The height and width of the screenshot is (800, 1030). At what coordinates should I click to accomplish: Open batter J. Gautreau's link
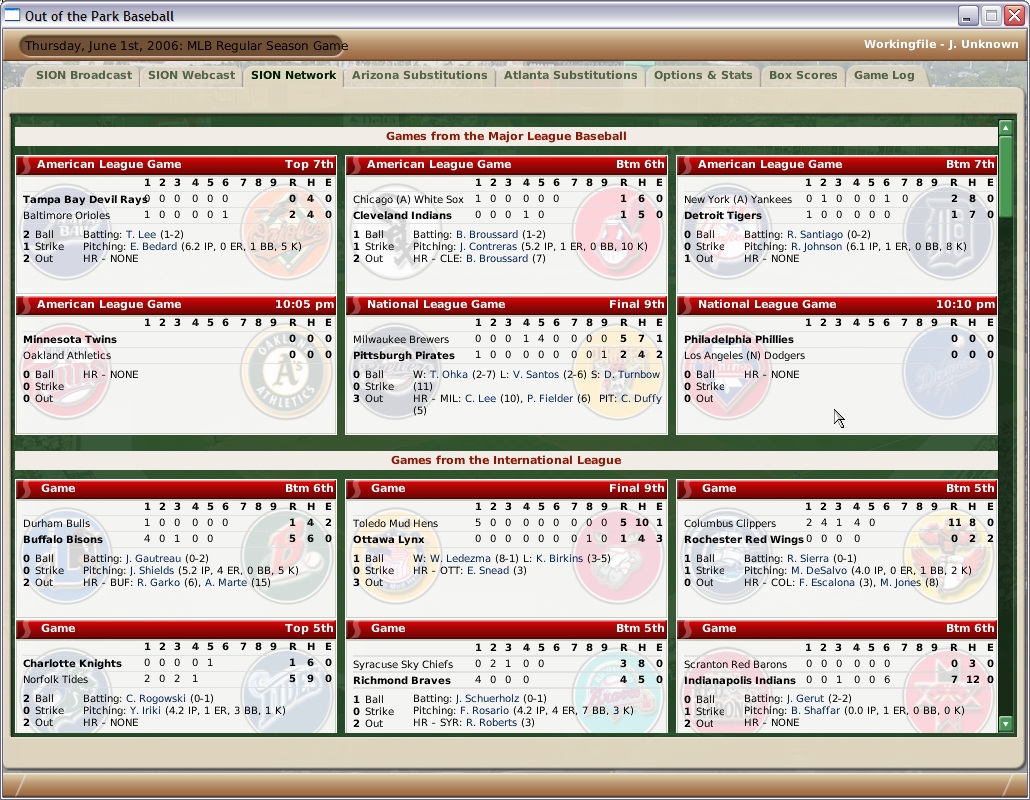[x=153, y=558]
